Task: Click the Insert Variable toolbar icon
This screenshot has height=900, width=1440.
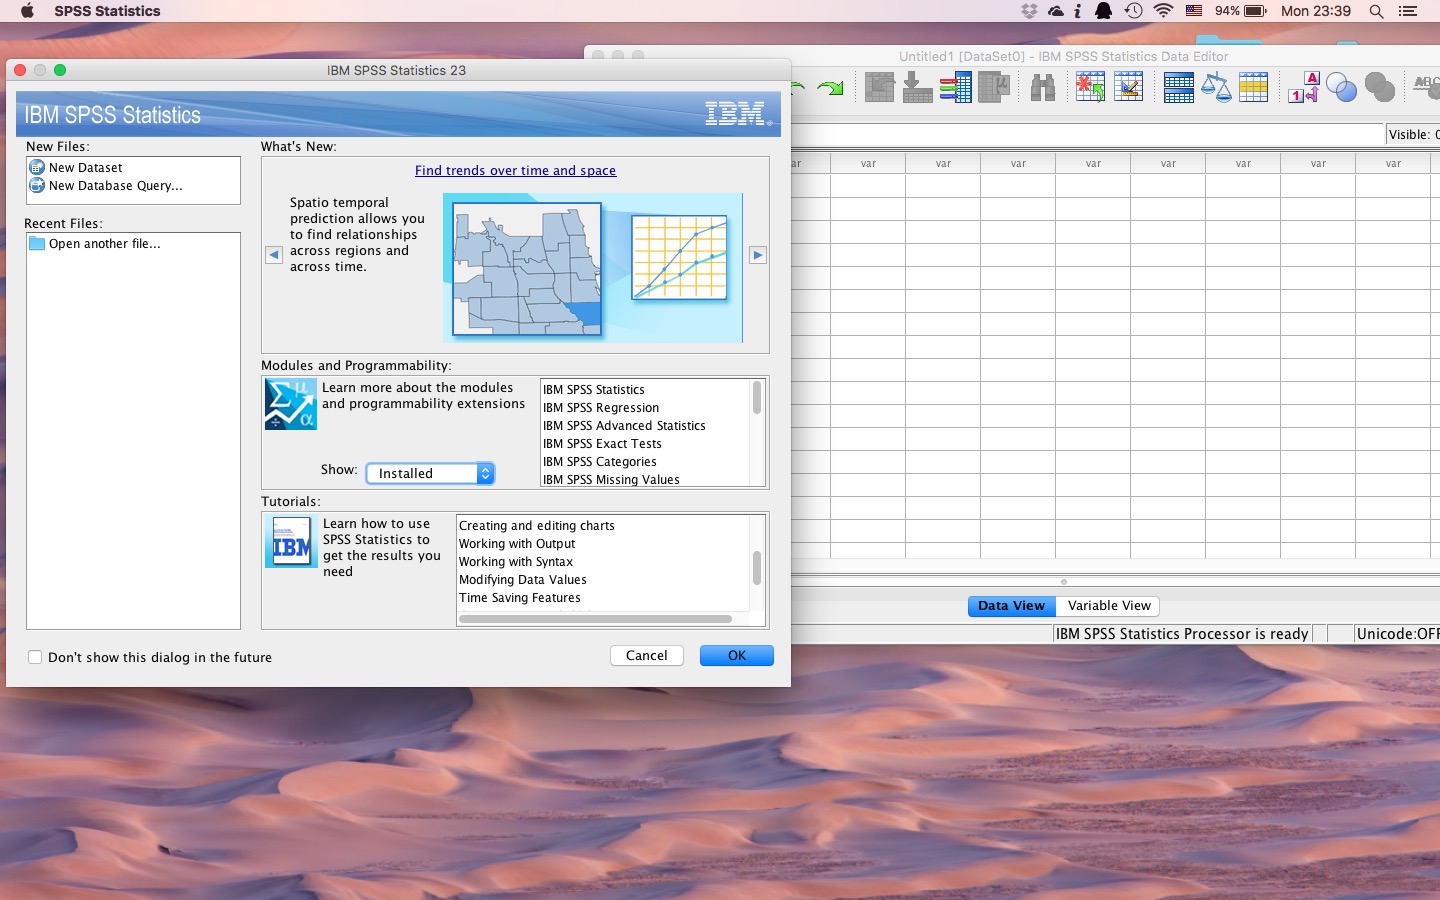Action: [1129, 88]
